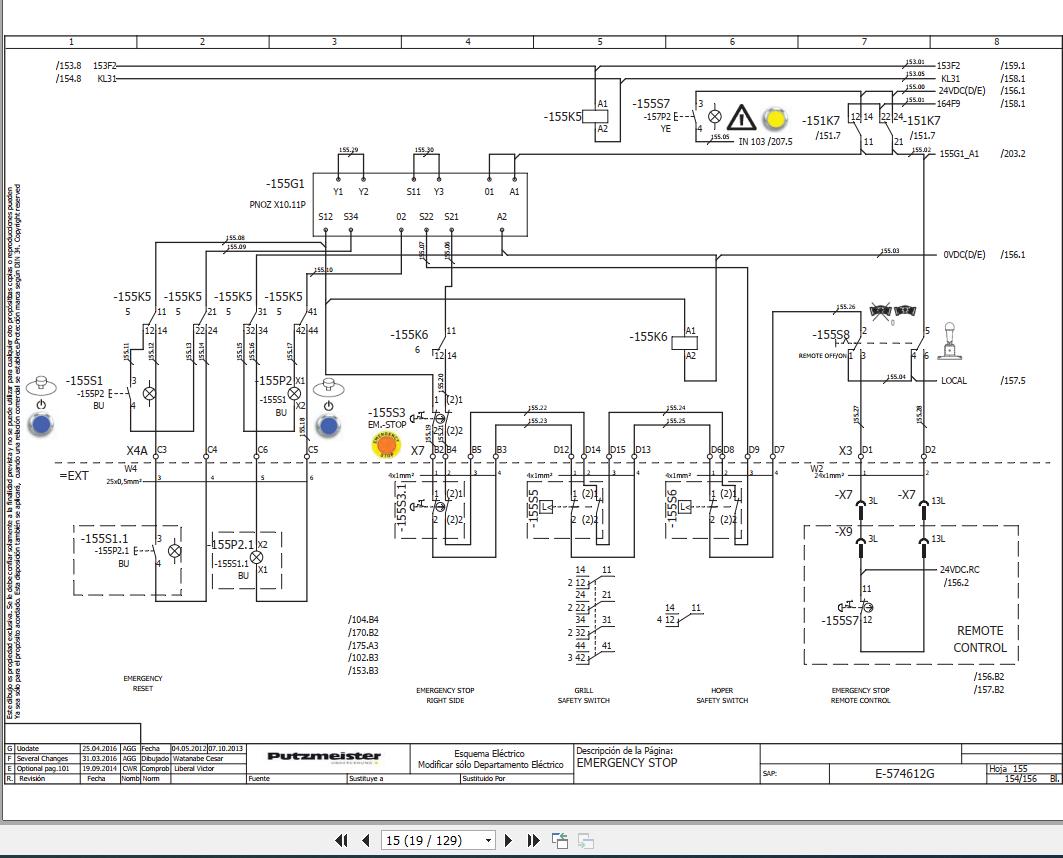Viewport: 1063px width, 858px height.
Task: Click the blue -155P2 illuminated button symbol
Action: pos(330,425)
